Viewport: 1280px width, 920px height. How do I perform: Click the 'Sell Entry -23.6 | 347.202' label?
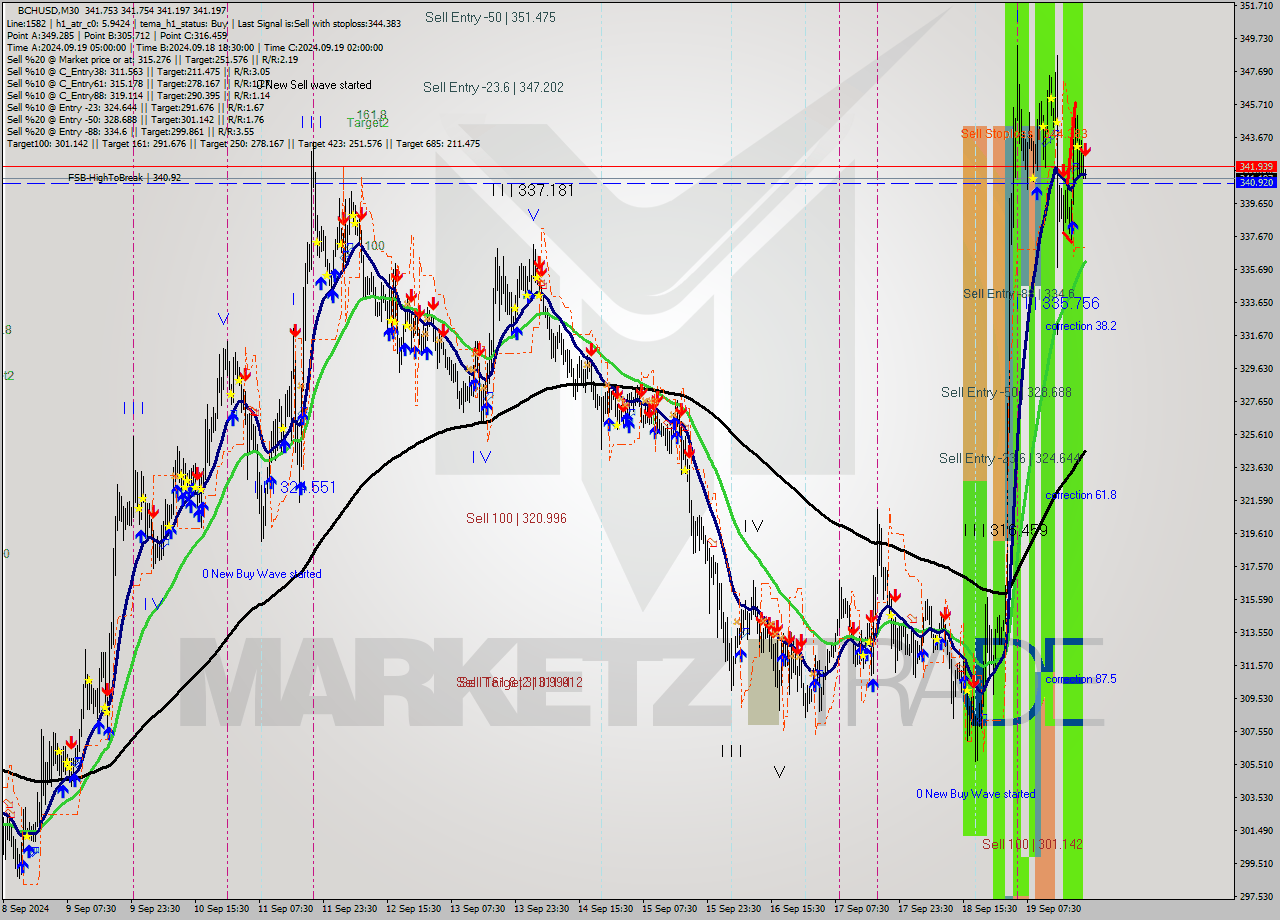pos(493,88)
